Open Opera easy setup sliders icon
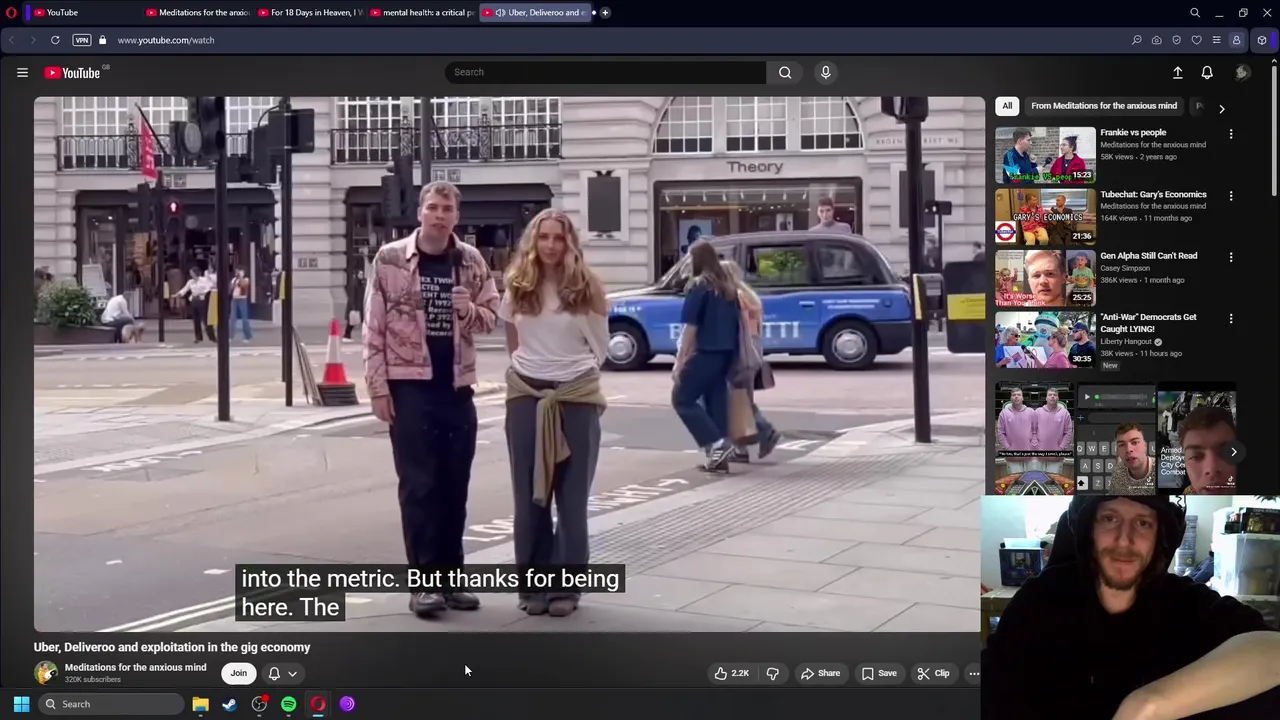Viewport: 1280px width, 720px height. click(1217, 40)
